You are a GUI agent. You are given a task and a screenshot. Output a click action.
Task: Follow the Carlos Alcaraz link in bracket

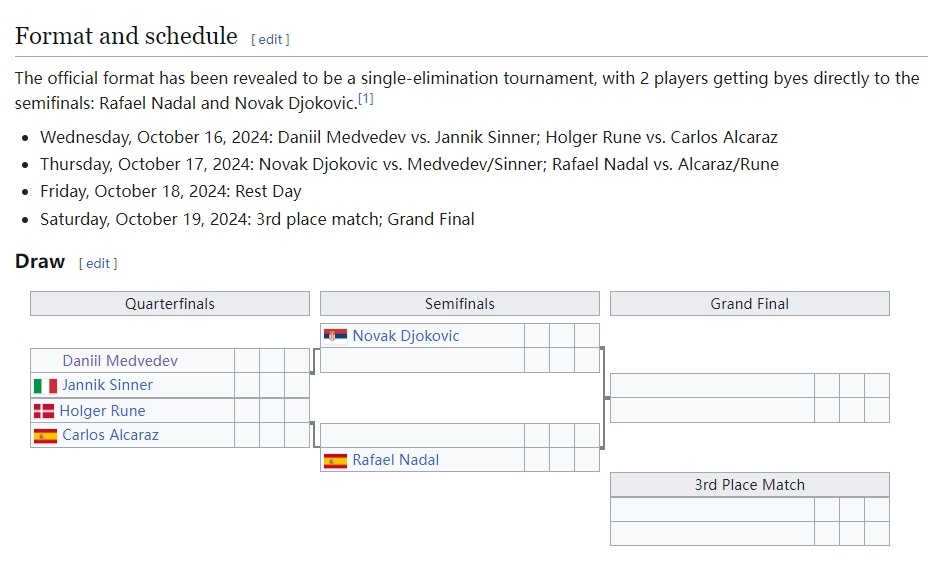pos(111,435)
